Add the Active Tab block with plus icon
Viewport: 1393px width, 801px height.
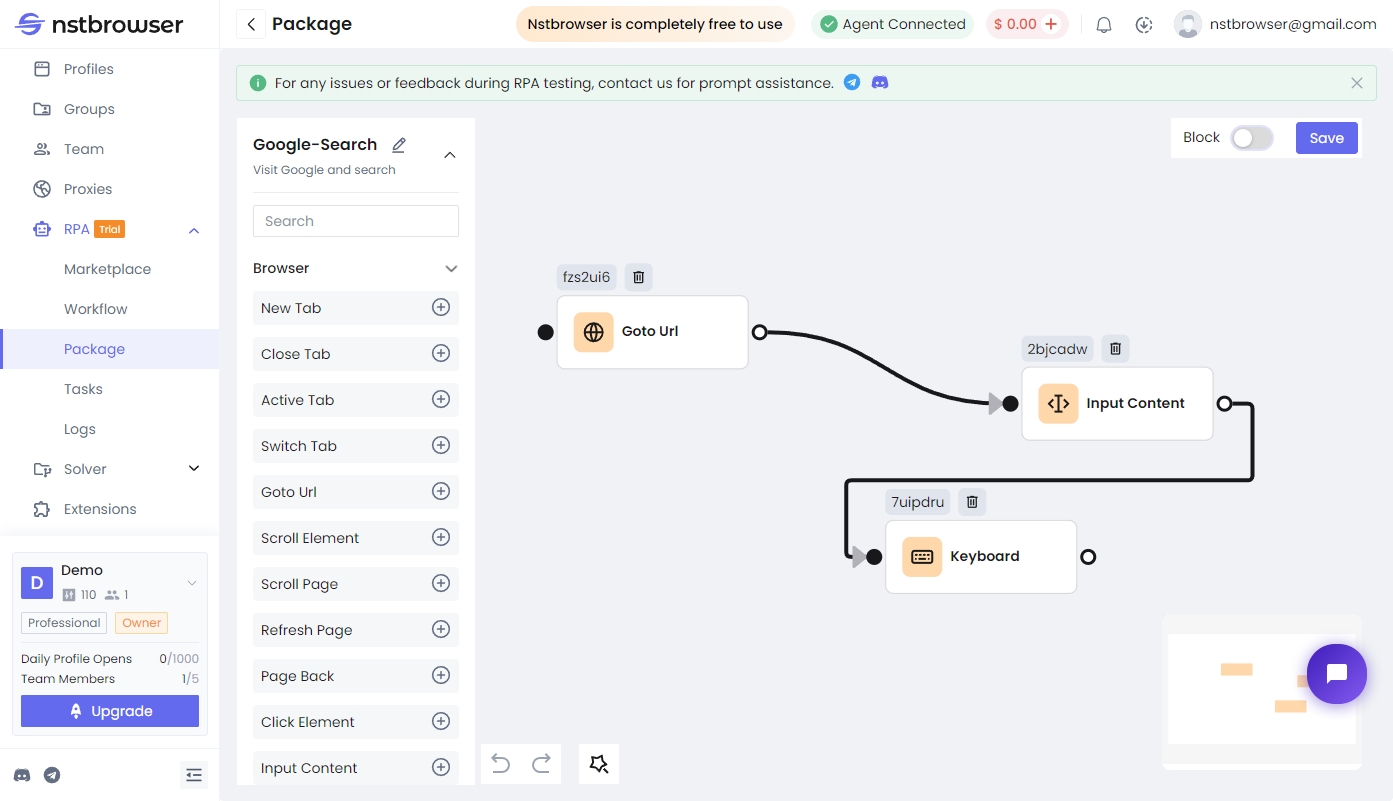(x=441, y=399)
